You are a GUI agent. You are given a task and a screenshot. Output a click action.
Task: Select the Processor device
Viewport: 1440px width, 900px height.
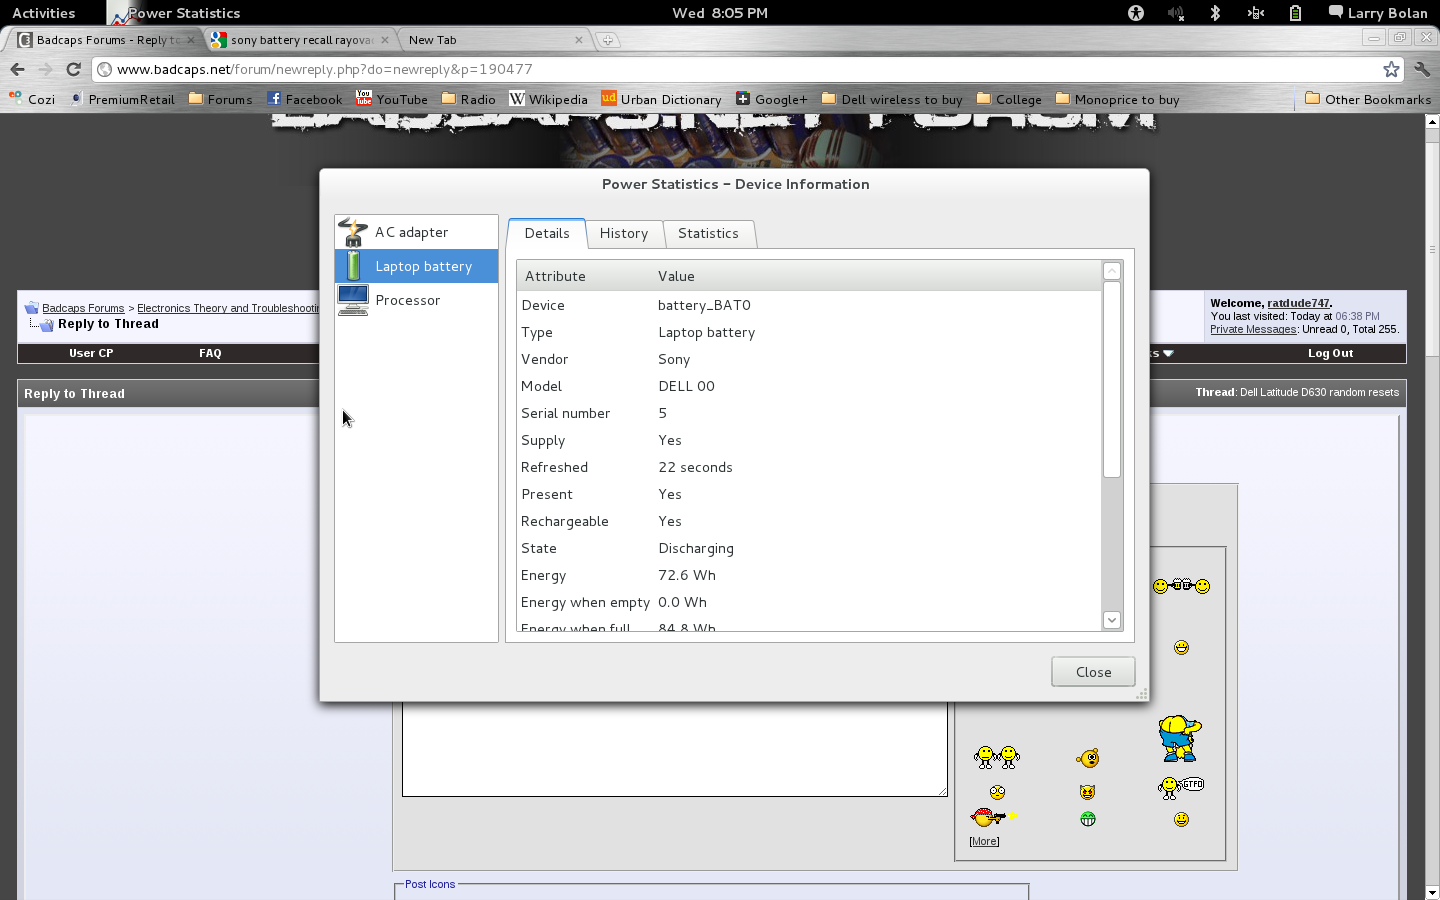click(416, 300)
